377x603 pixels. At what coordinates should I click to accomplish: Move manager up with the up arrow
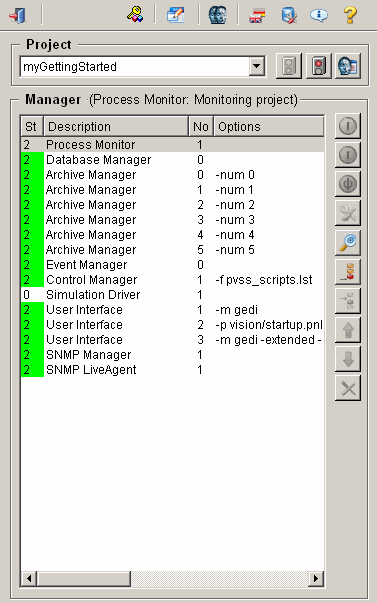[348, 330]
